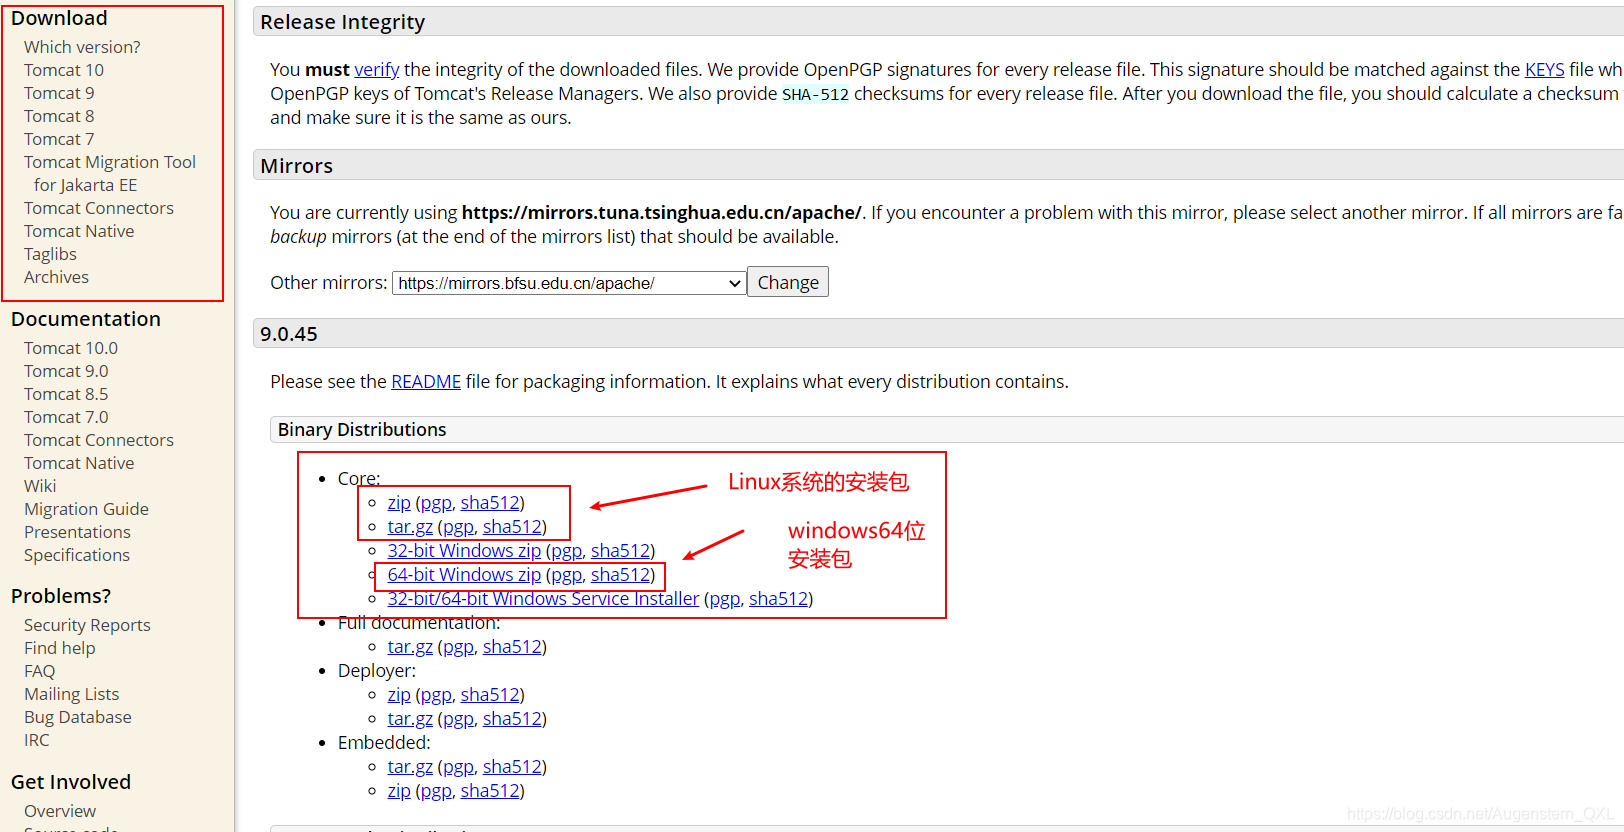Screen dimensions: 1624x832
Task: Open sha512 for Full documentation tar.gz
Action: (x=512, y=646)
